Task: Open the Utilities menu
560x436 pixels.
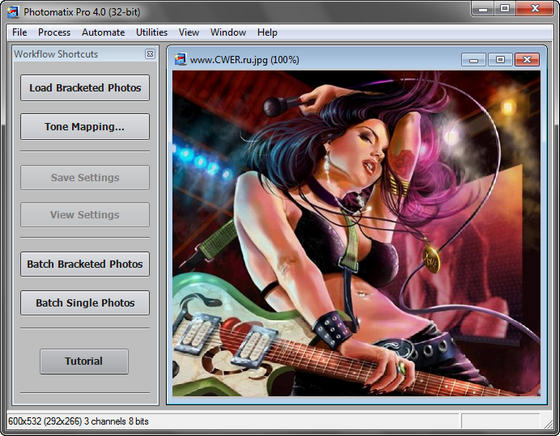Action: 151,32
